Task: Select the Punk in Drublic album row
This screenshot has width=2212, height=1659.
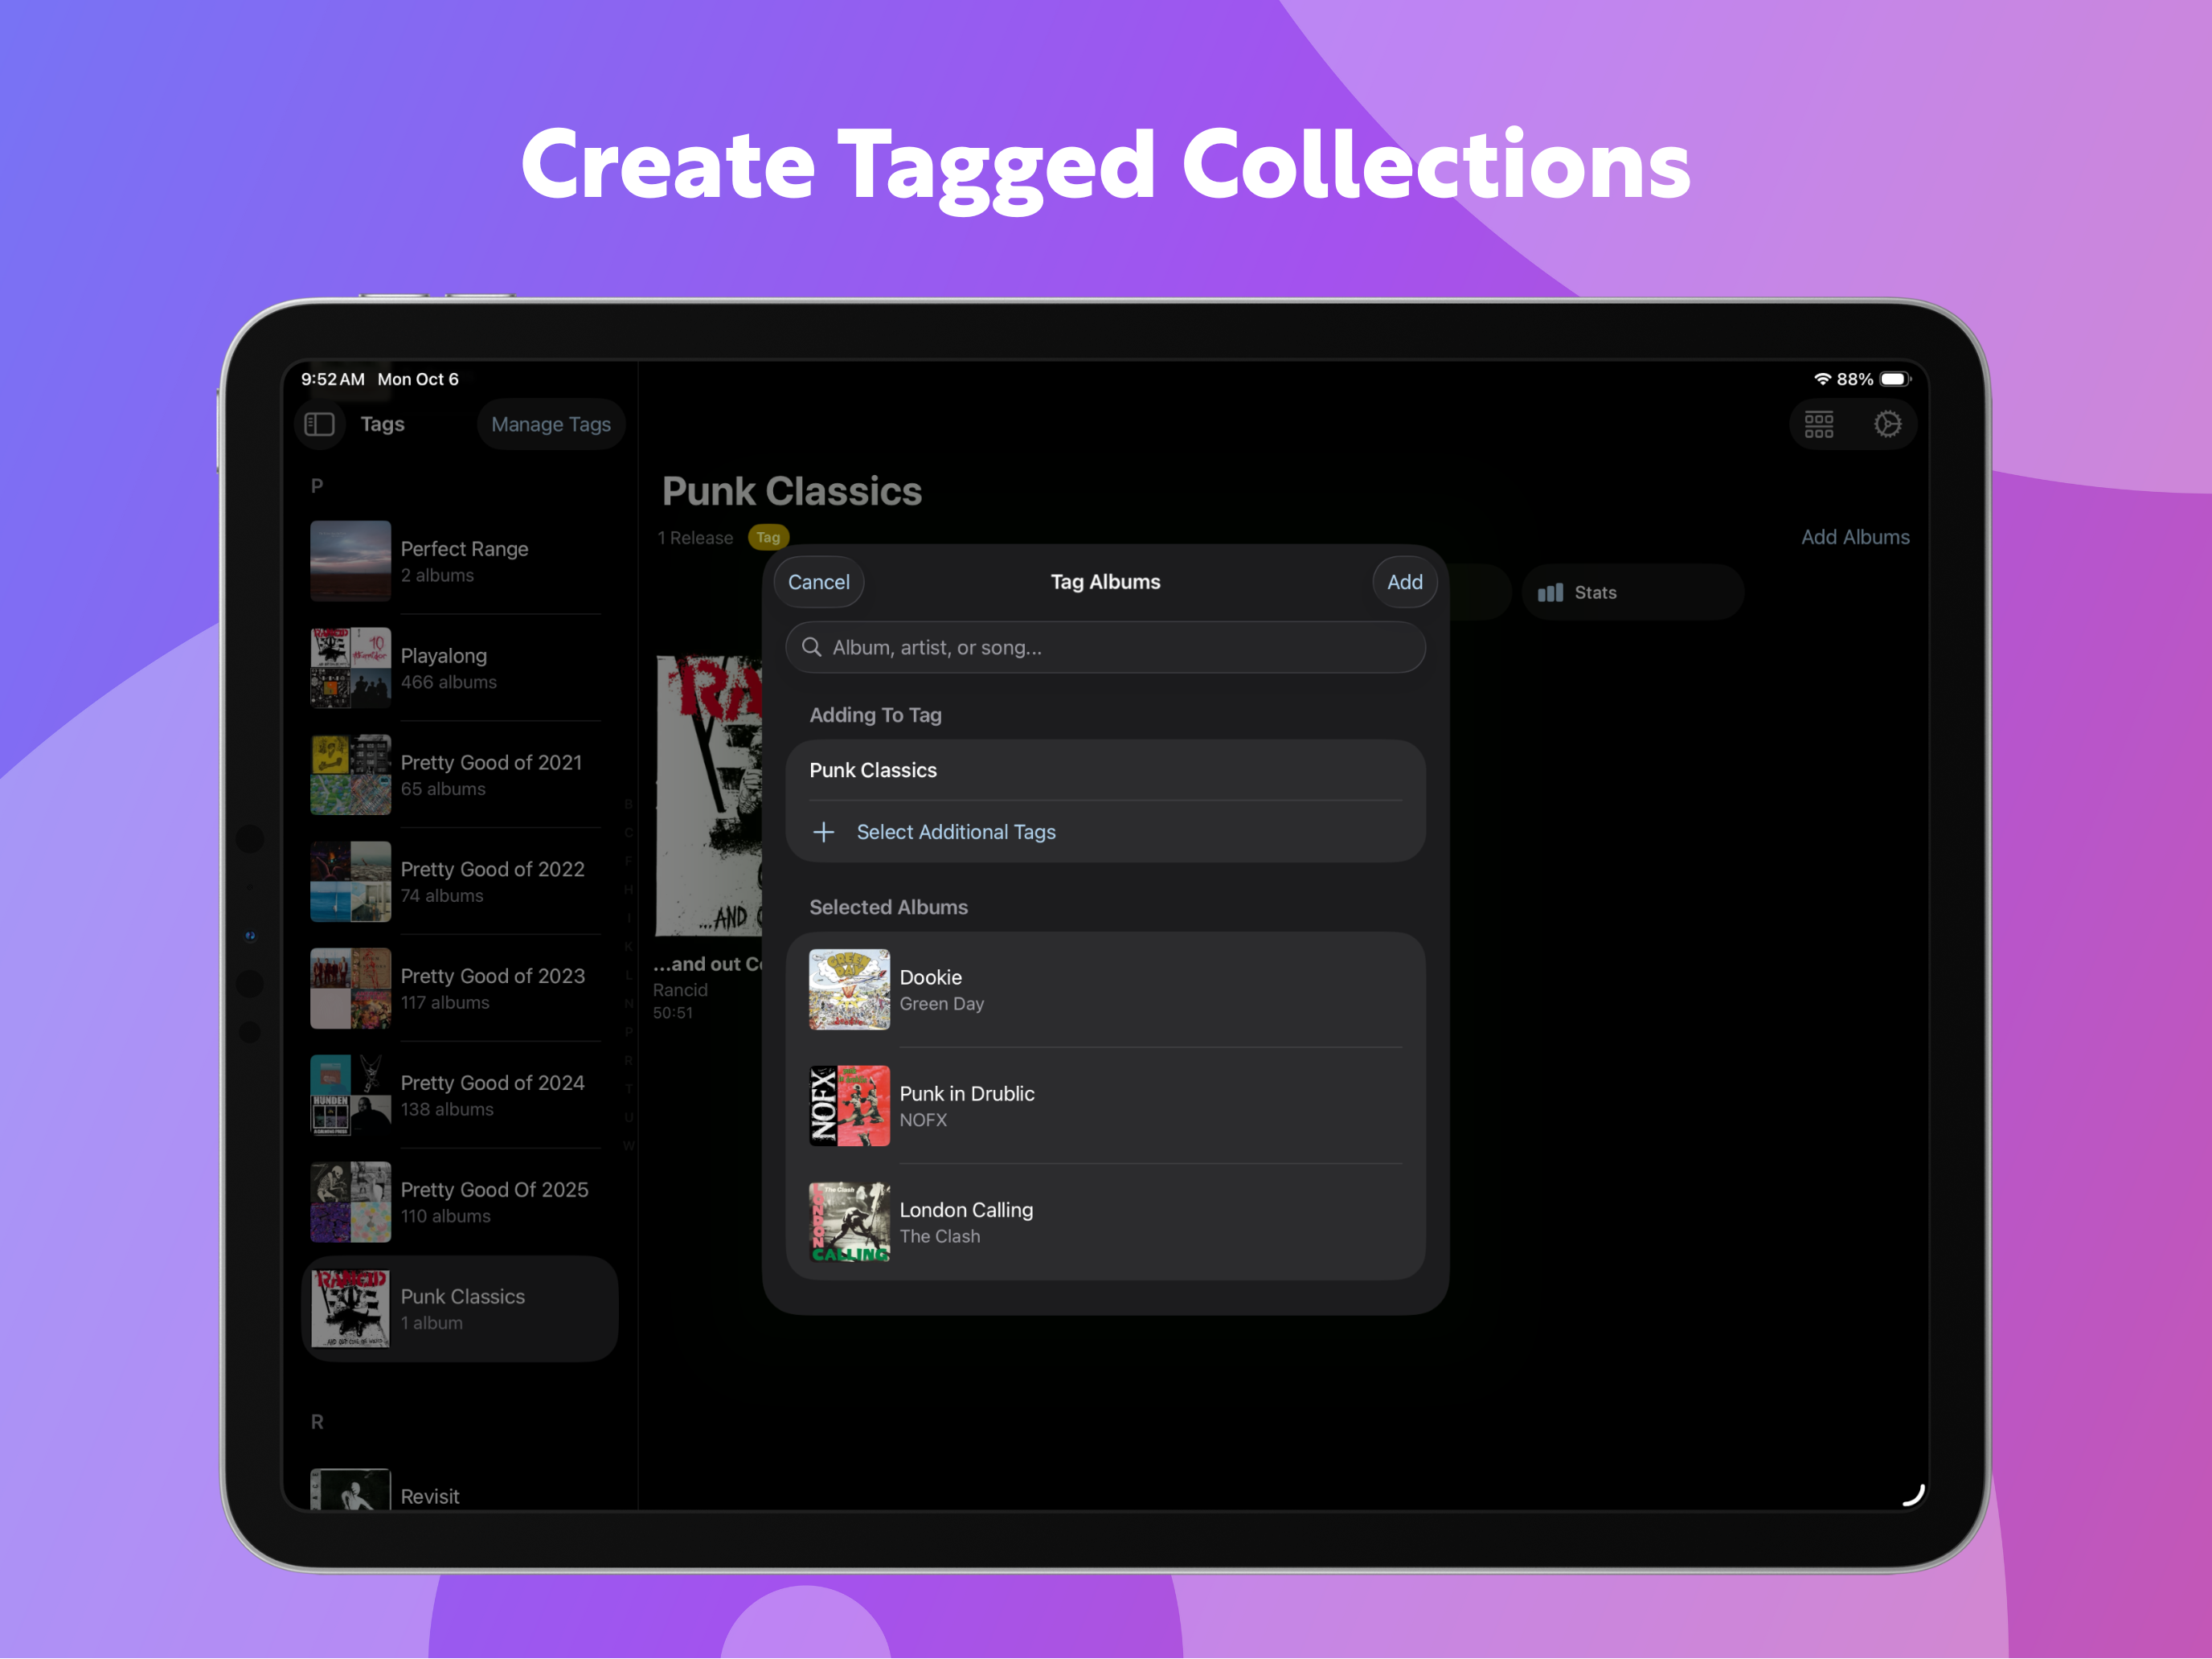Action: click(x=1105, y=1106)
